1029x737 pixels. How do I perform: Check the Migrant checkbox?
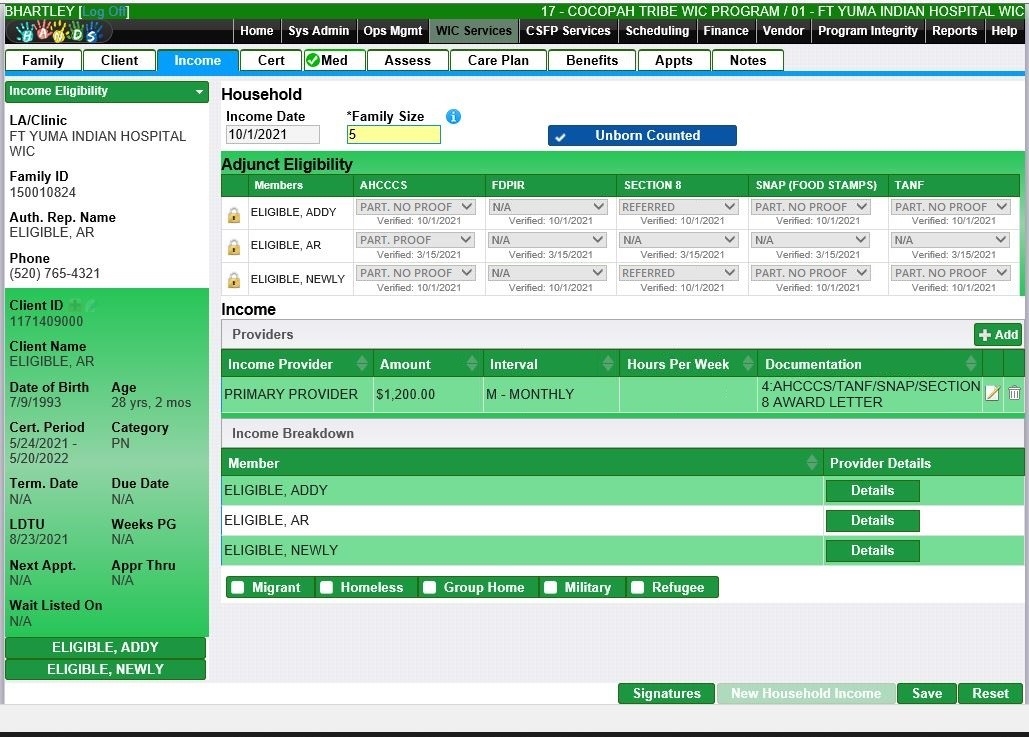coord(238,588)
